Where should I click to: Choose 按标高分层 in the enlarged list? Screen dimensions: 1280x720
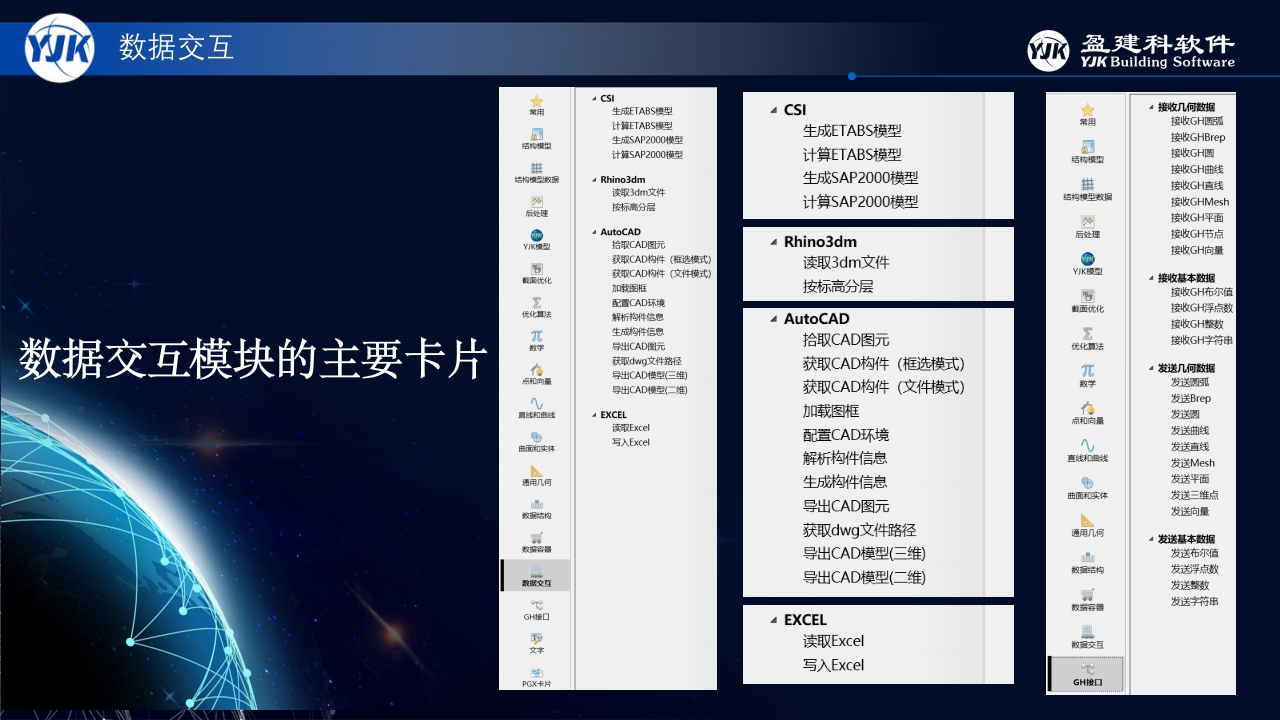tap(838, 286)
